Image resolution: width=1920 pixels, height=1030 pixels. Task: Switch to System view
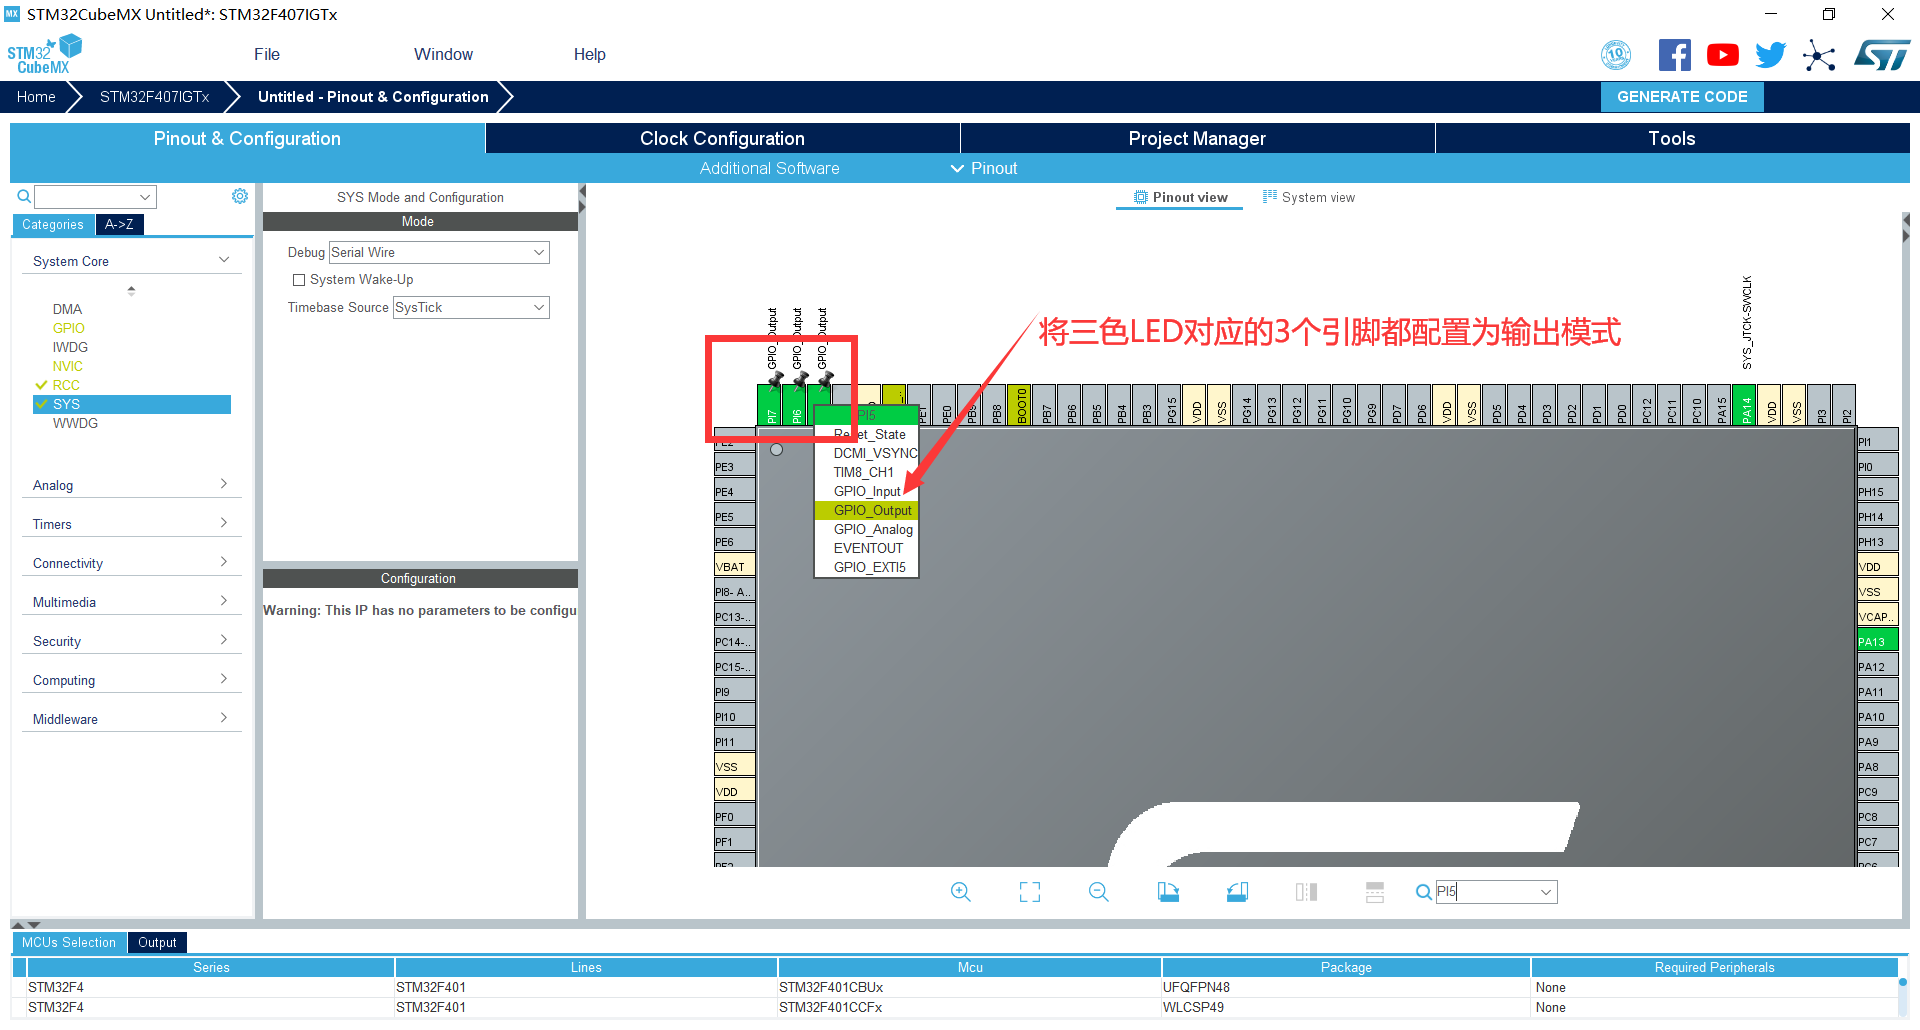point(1309,198)
